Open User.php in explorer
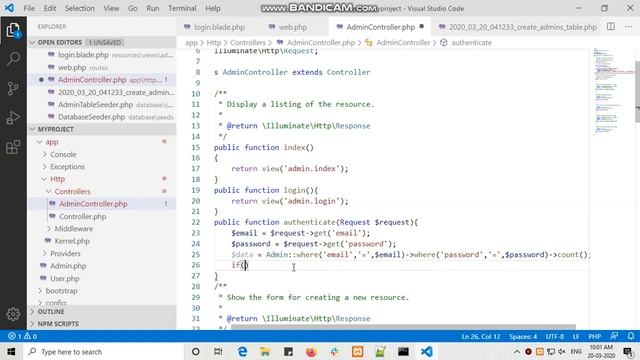Screen dimensions: 640x360 (x=64, y=278)
